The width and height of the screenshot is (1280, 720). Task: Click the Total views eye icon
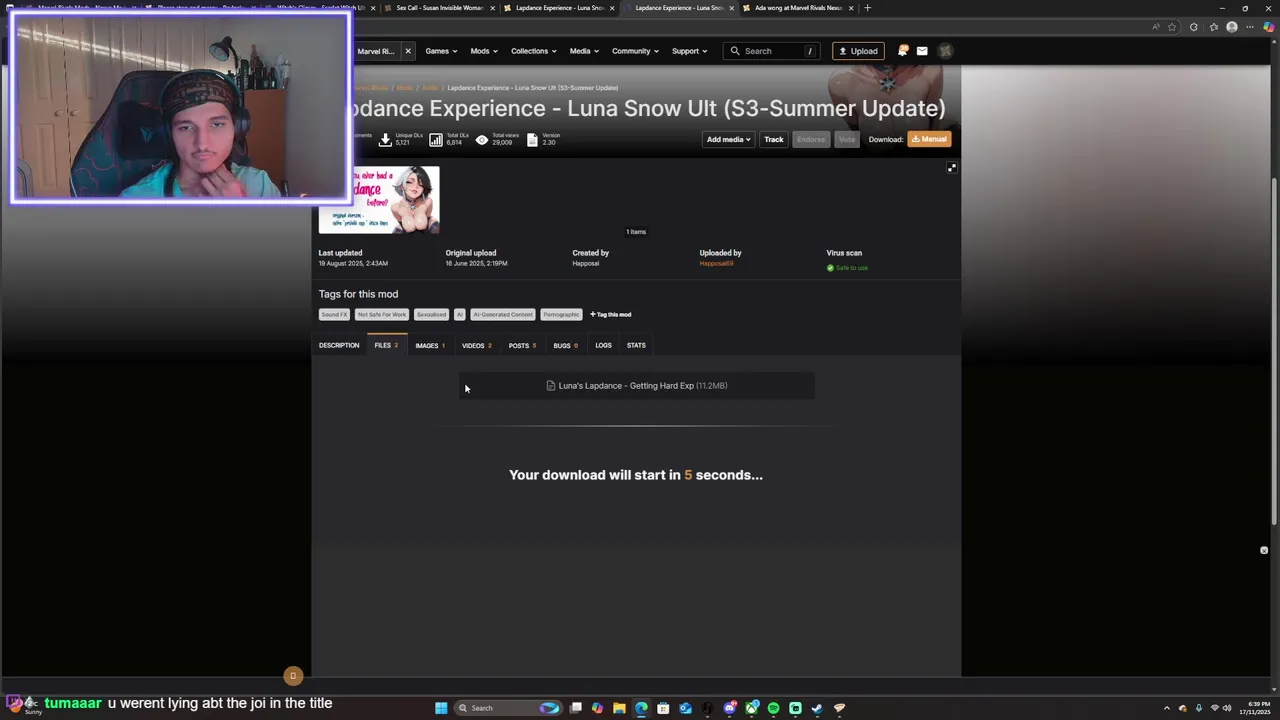[482, 140]
